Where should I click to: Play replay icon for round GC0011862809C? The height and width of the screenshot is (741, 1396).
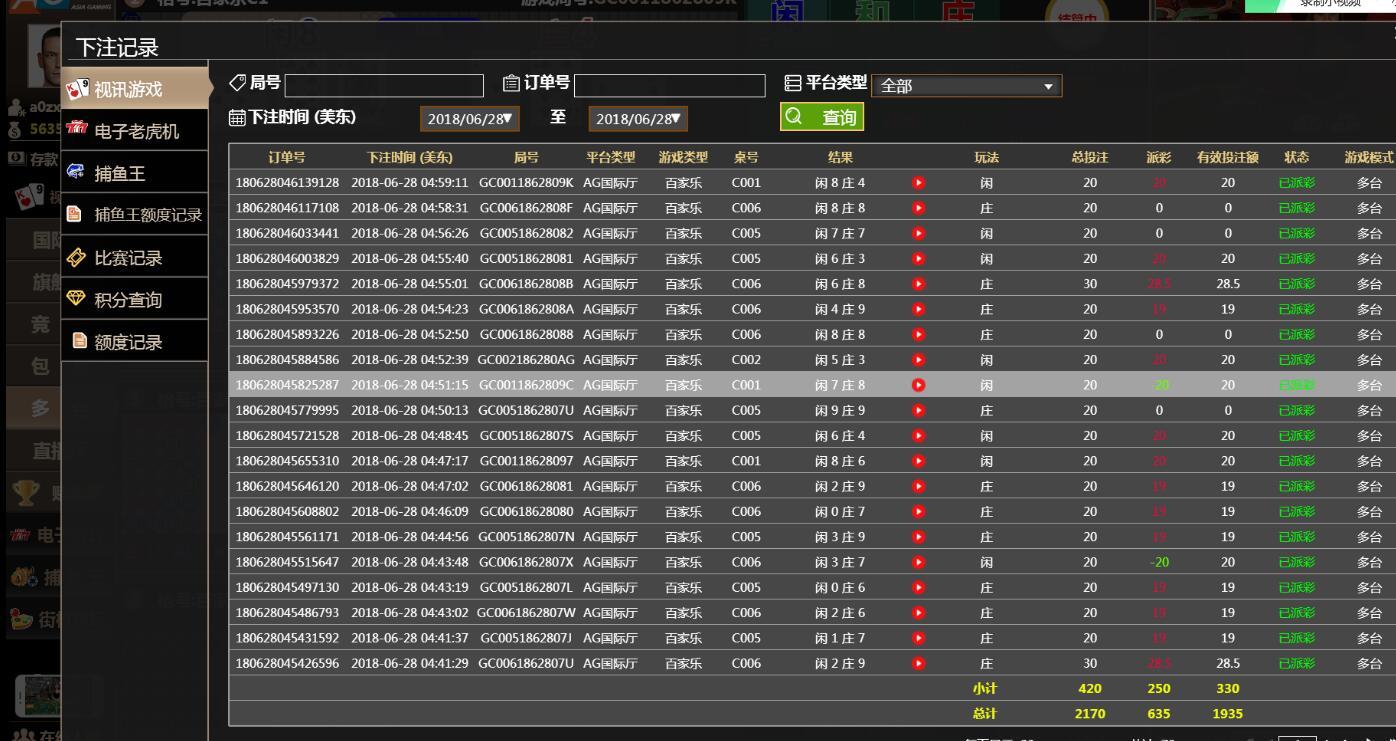tap(918, 385)
